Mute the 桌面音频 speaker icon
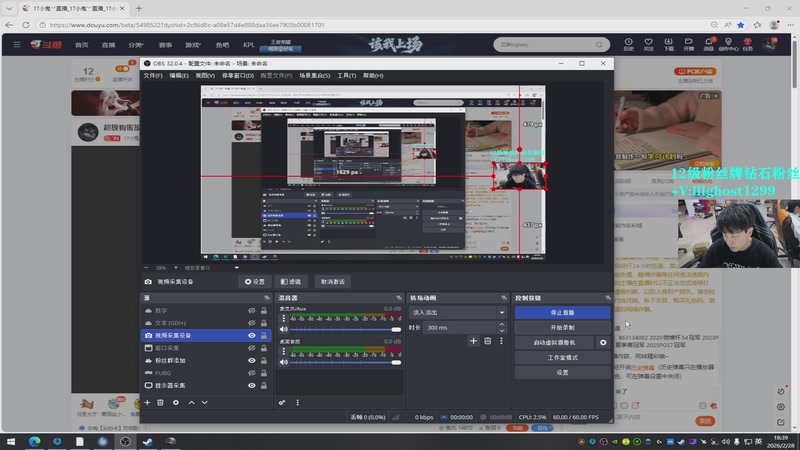800x450 pixels. point(284,362)
